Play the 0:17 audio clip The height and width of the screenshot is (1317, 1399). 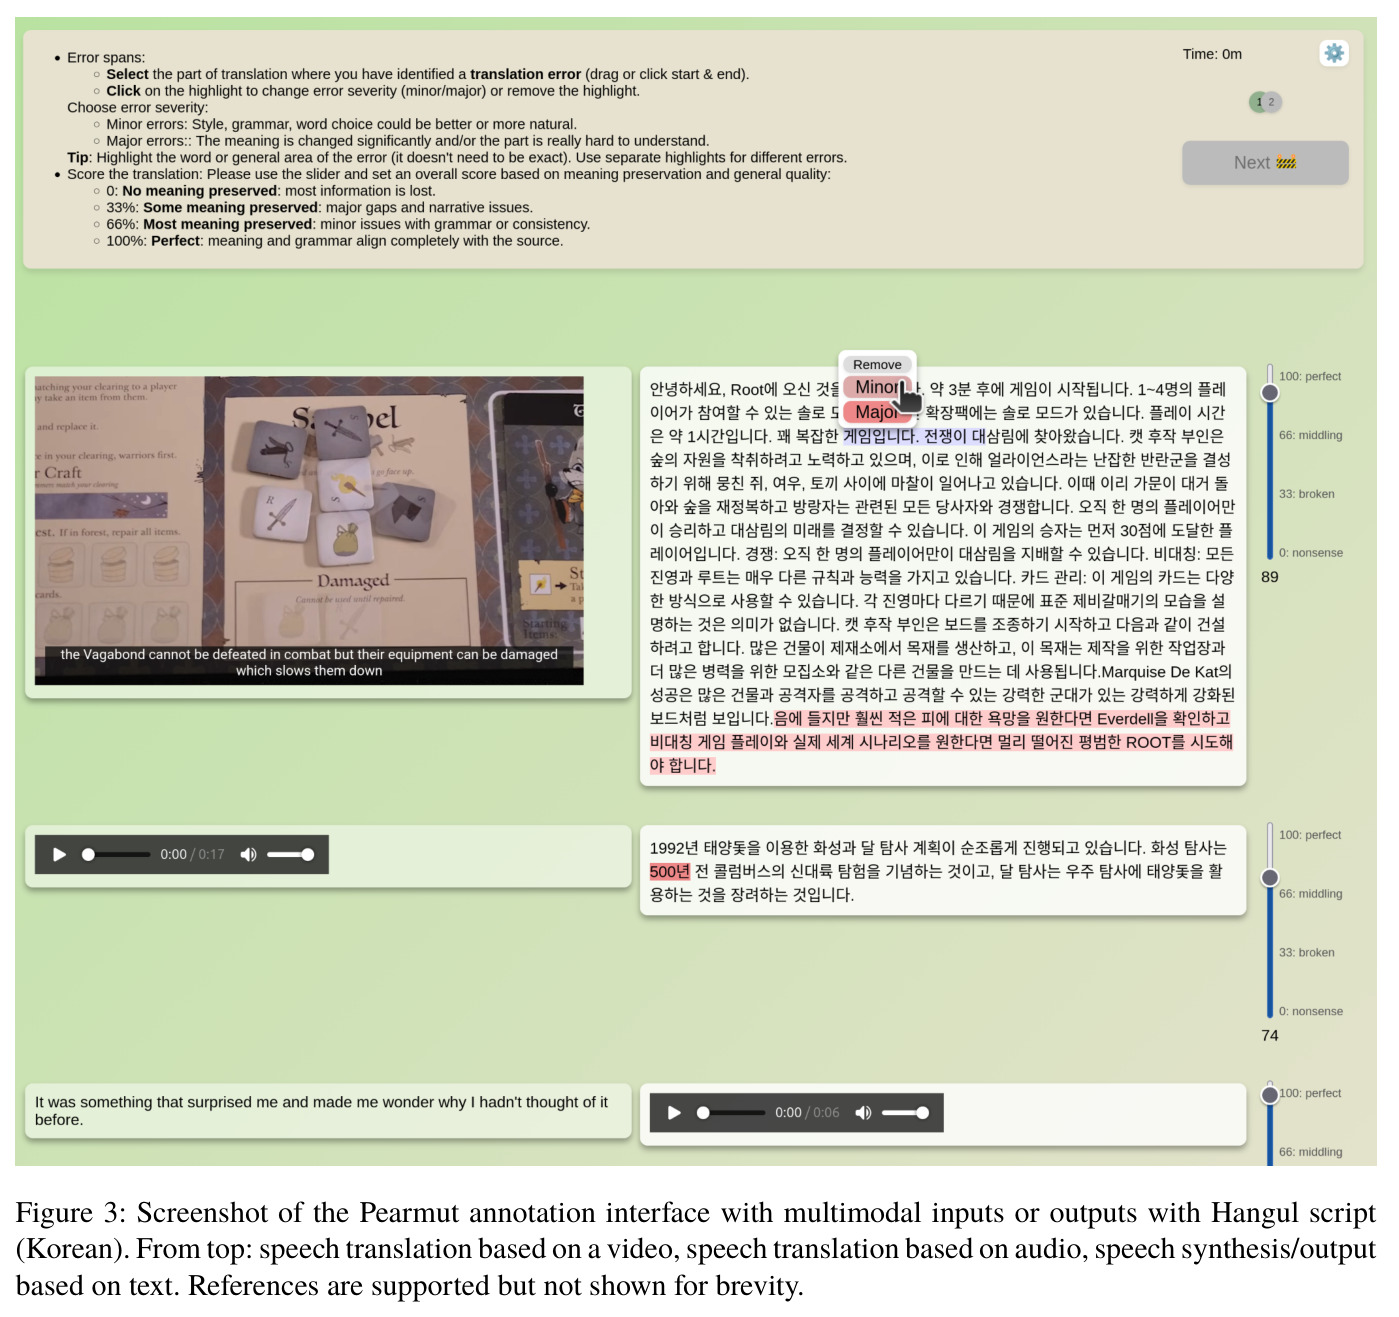tap(59, 855)
